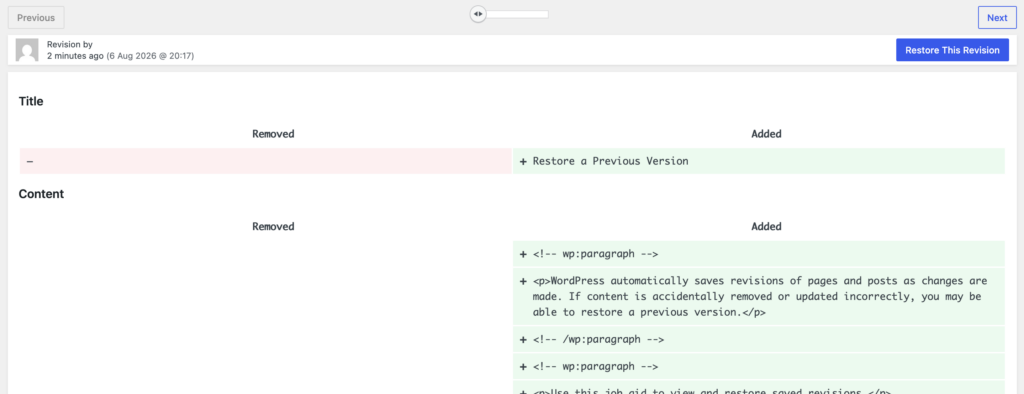Click Restore This Revision button
Image resolution: width=1024 pixels, height=394 pixels.
[952, 50]
